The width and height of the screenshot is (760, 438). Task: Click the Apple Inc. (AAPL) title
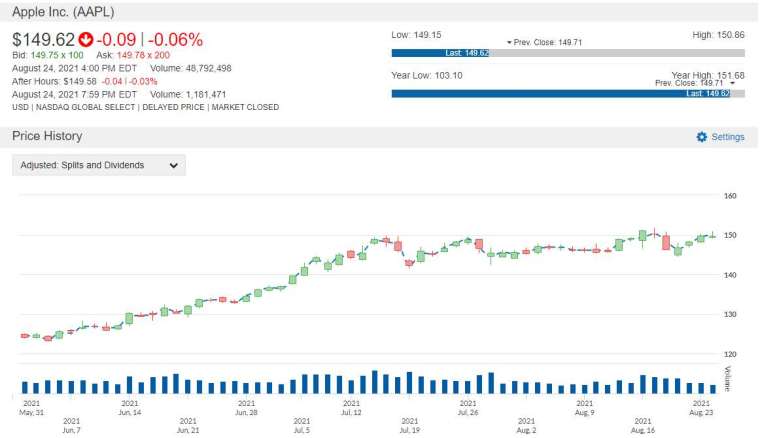pyautogui.click(x=63, y=12)
